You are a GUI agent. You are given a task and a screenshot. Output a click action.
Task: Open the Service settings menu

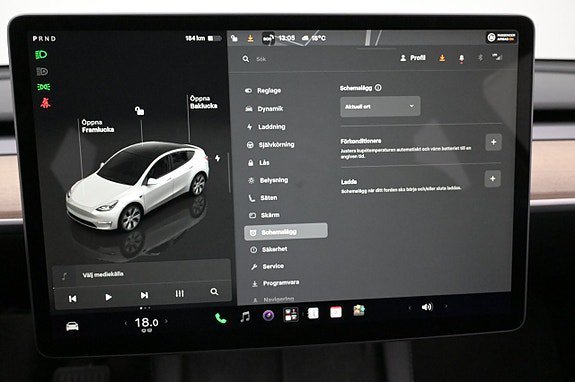pos(268,267)
